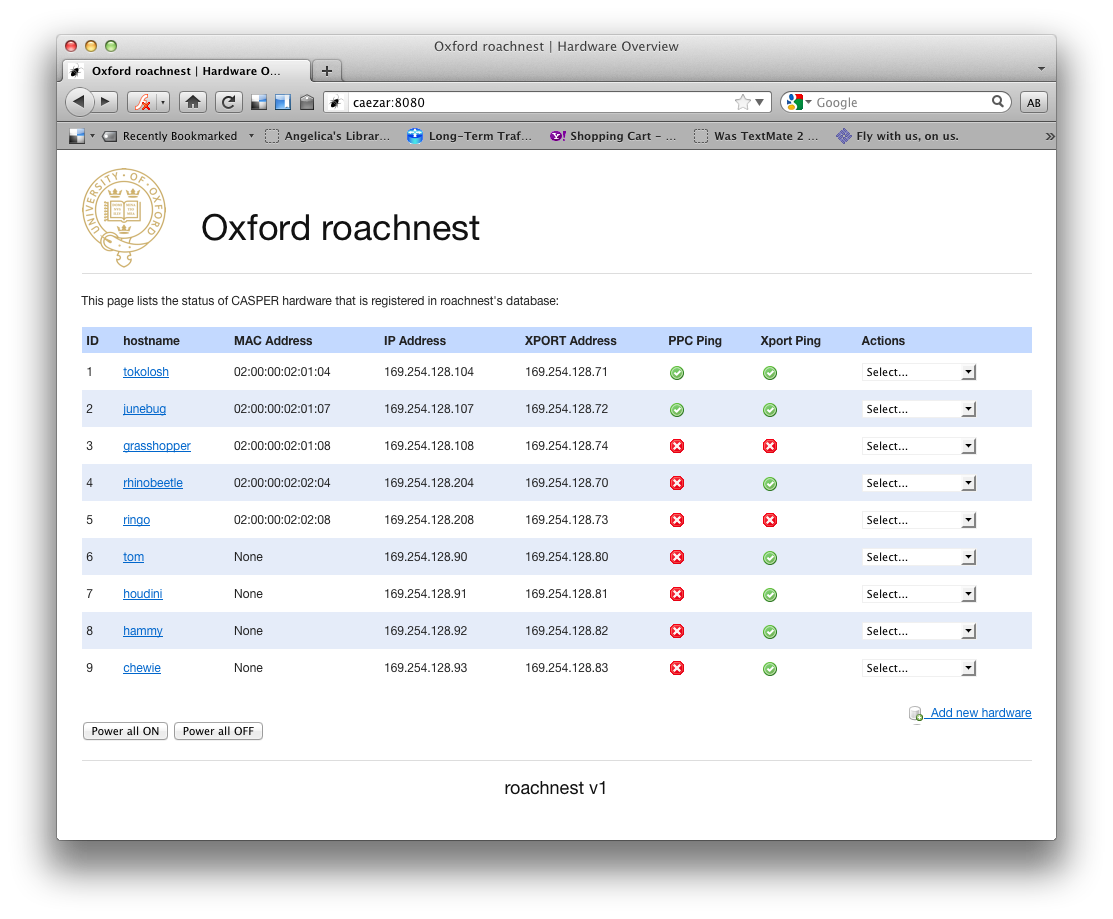The height and width of the screenshot is (919, 1113).
Task: Open the Recently Bookmarked dropdown arrow
Action: tap(251, 136)
